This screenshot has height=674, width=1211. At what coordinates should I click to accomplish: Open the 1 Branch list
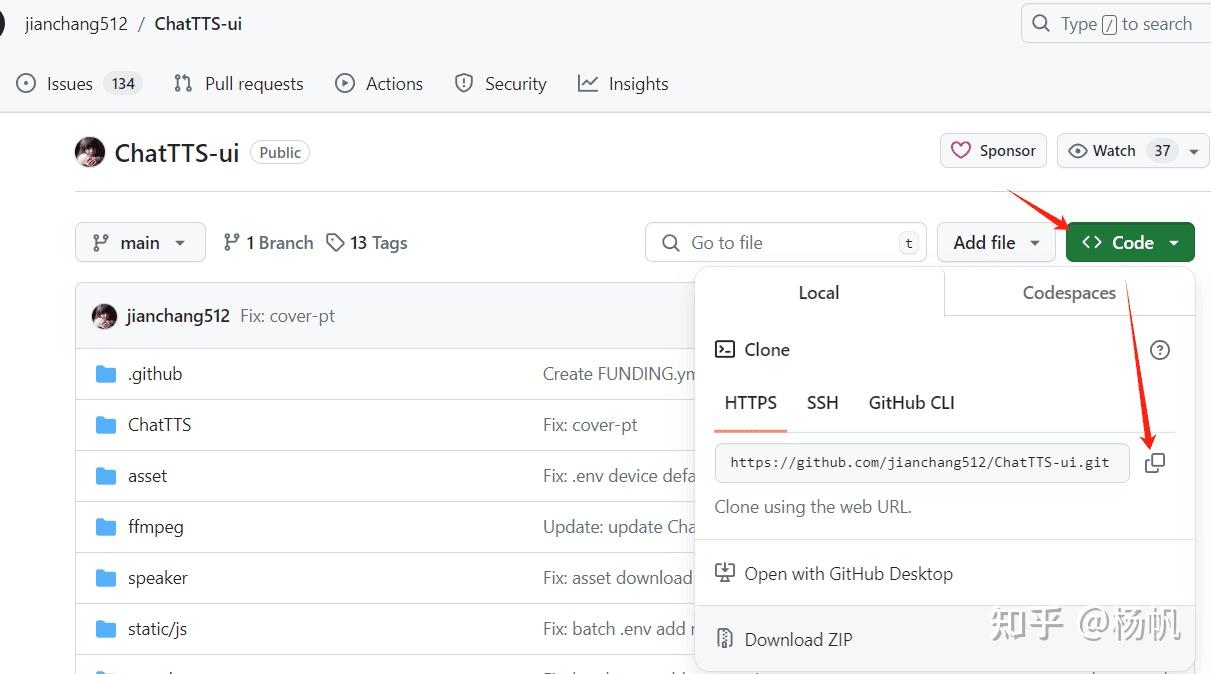click(x=268, y=243)
